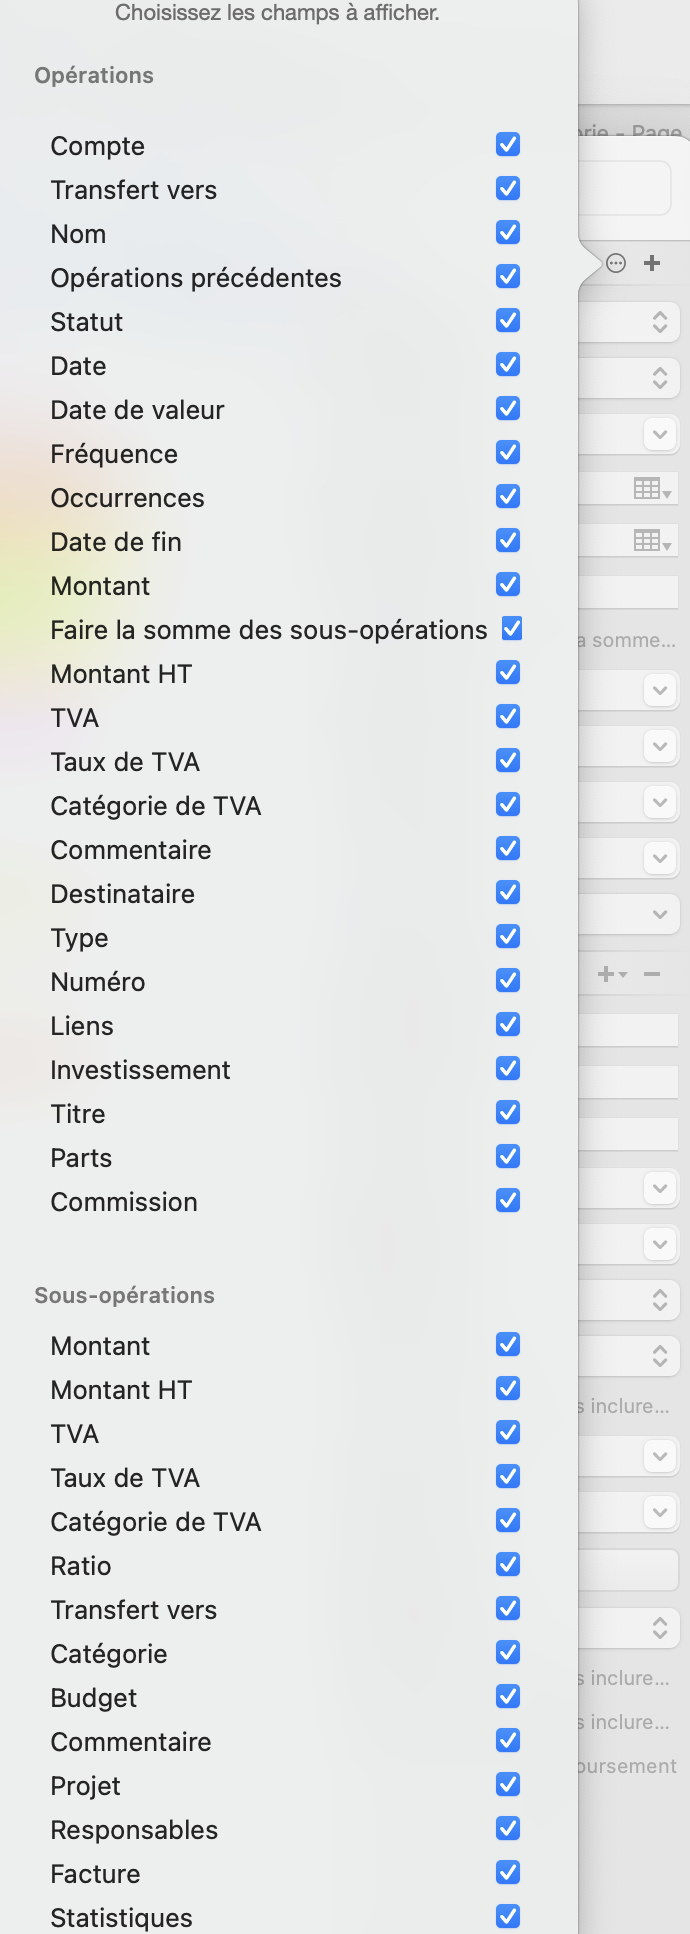Open the chevron dropdown near Destinataire
690x1934 pixels.
[x=659, y=914]
